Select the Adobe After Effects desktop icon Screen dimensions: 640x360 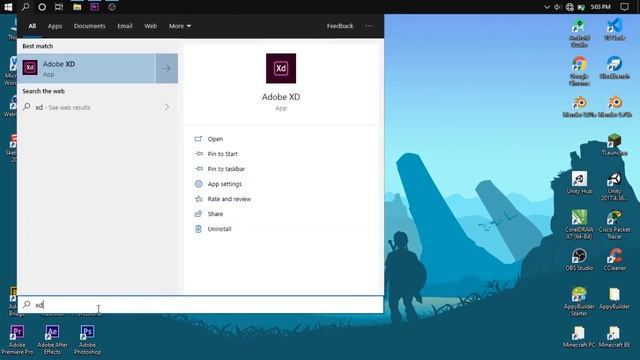click(52, 340)
